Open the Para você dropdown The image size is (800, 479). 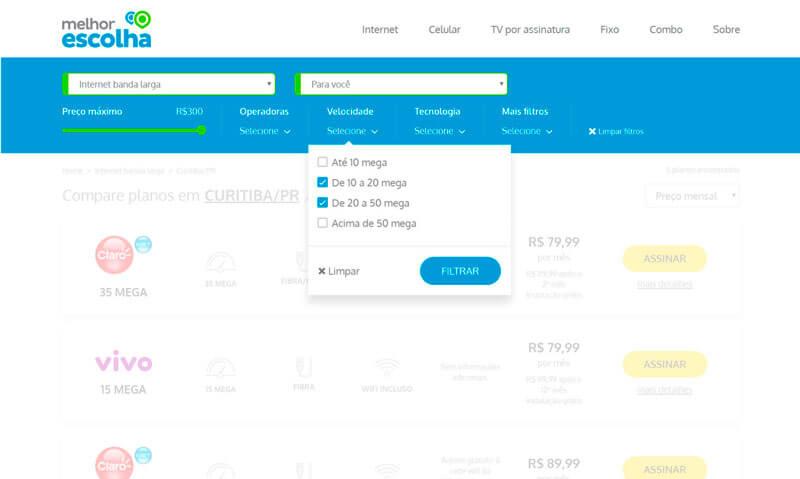point(401,84)
